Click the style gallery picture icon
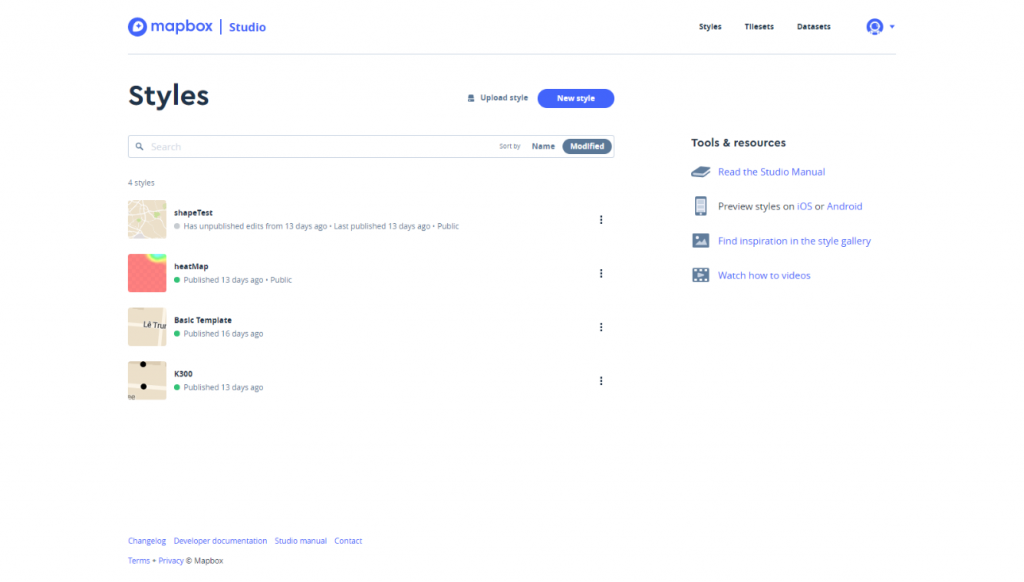 (701, 241)
